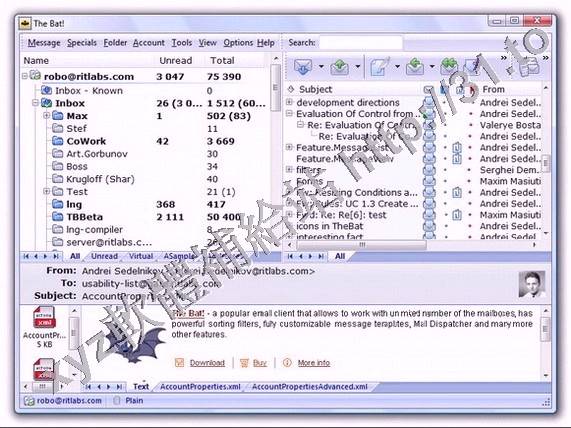The height and width of the screenshot is (428, 571).
Task: Select the Stef folder icon
Action: [x=58, y=128]
